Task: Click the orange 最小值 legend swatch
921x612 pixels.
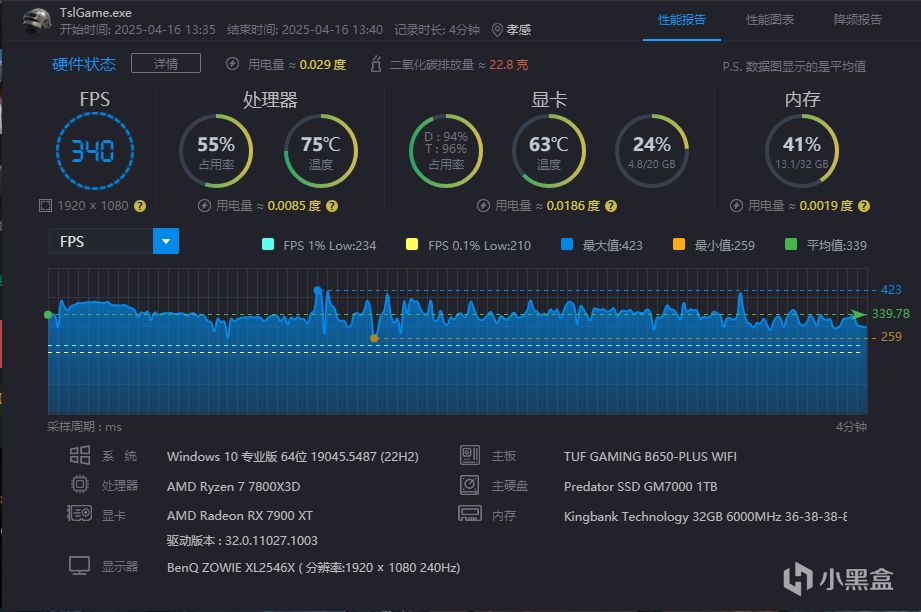Action: point(678,244)
